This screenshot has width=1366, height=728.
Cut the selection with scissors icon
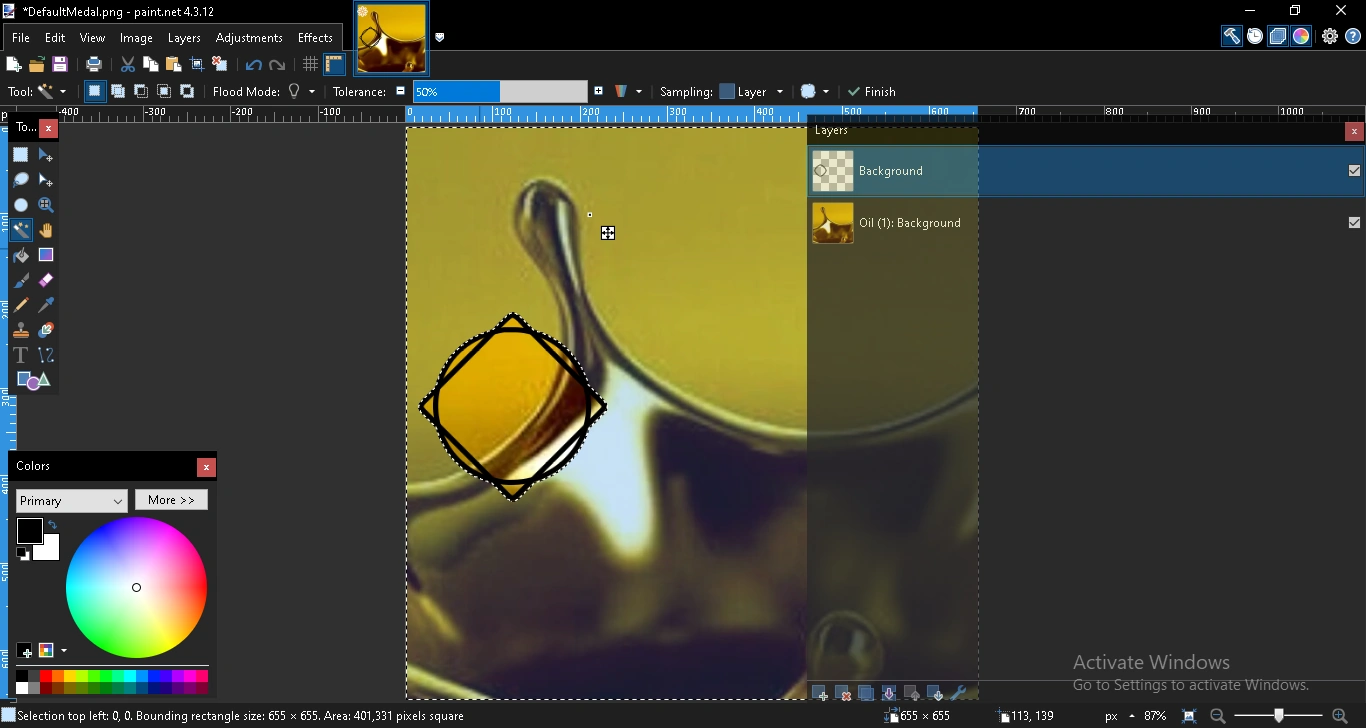coord(128,65)
